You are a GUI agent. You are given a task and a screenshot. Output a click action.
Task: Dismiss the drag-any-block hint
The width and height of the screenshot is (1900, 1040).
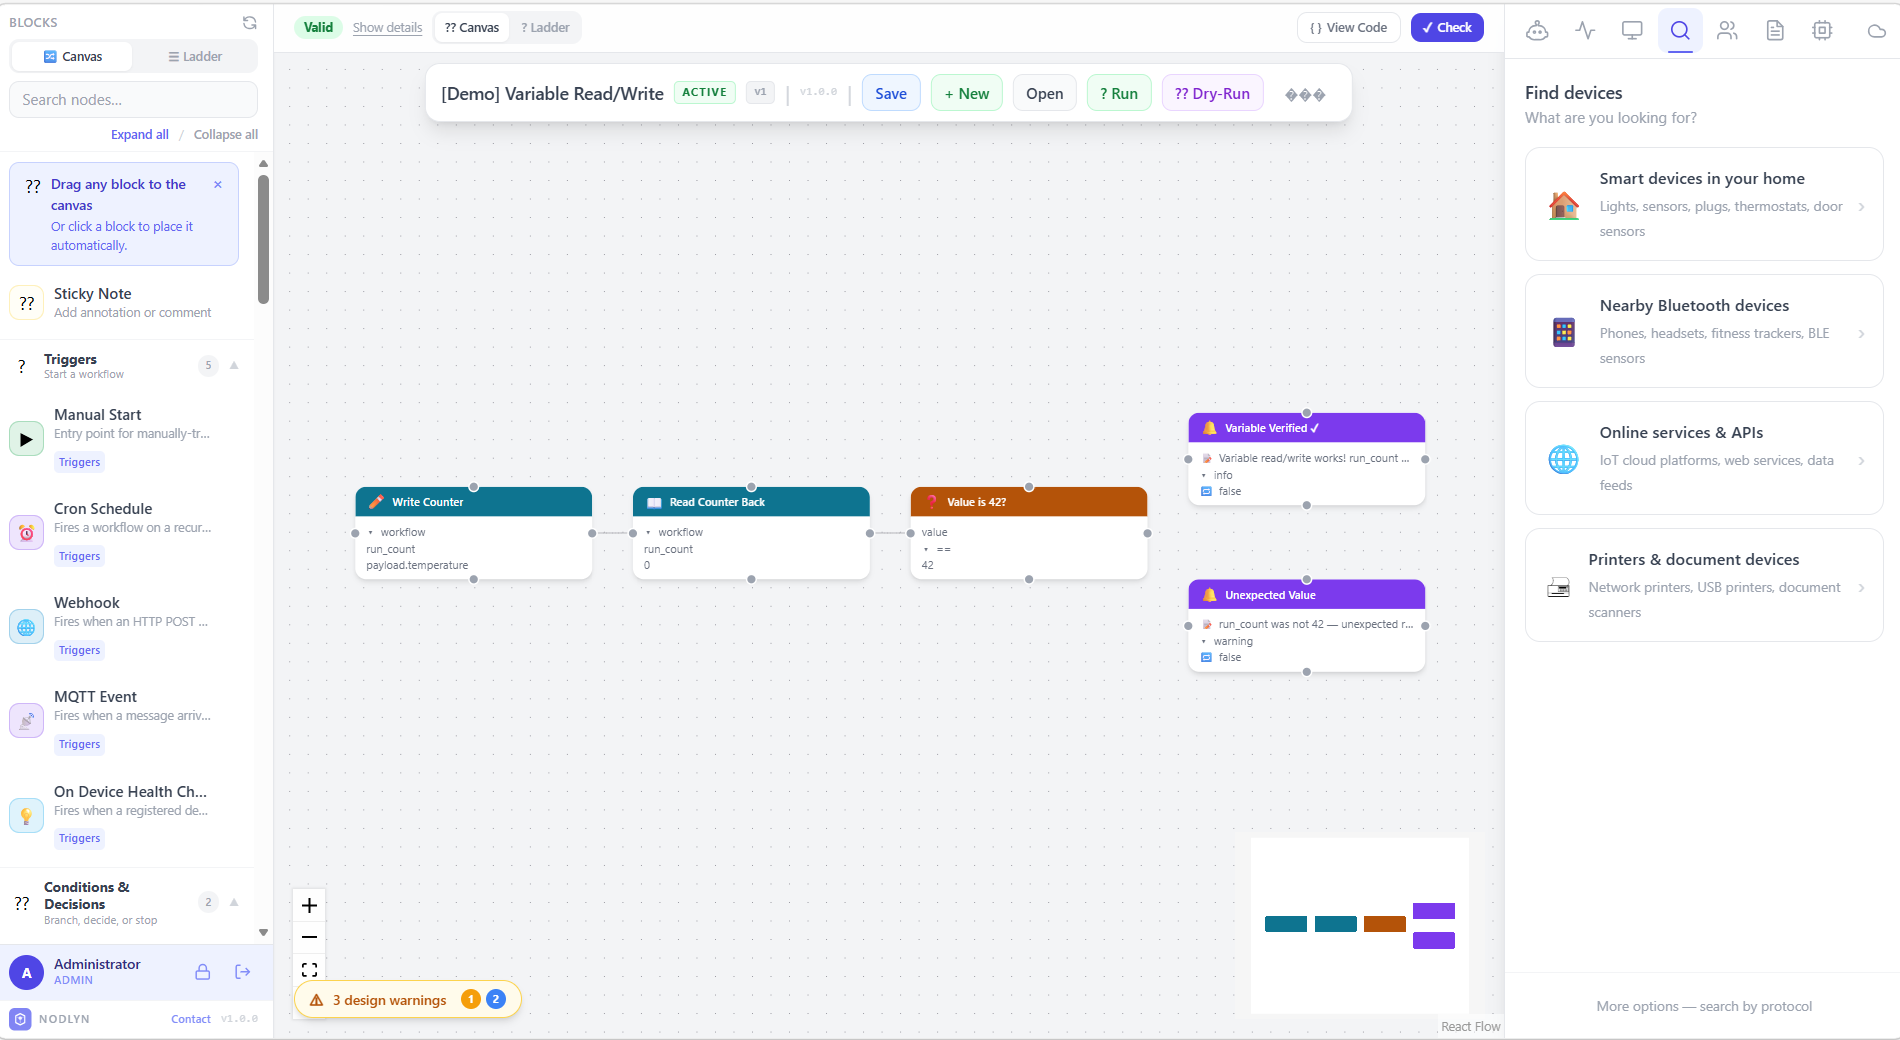(218, 185)
